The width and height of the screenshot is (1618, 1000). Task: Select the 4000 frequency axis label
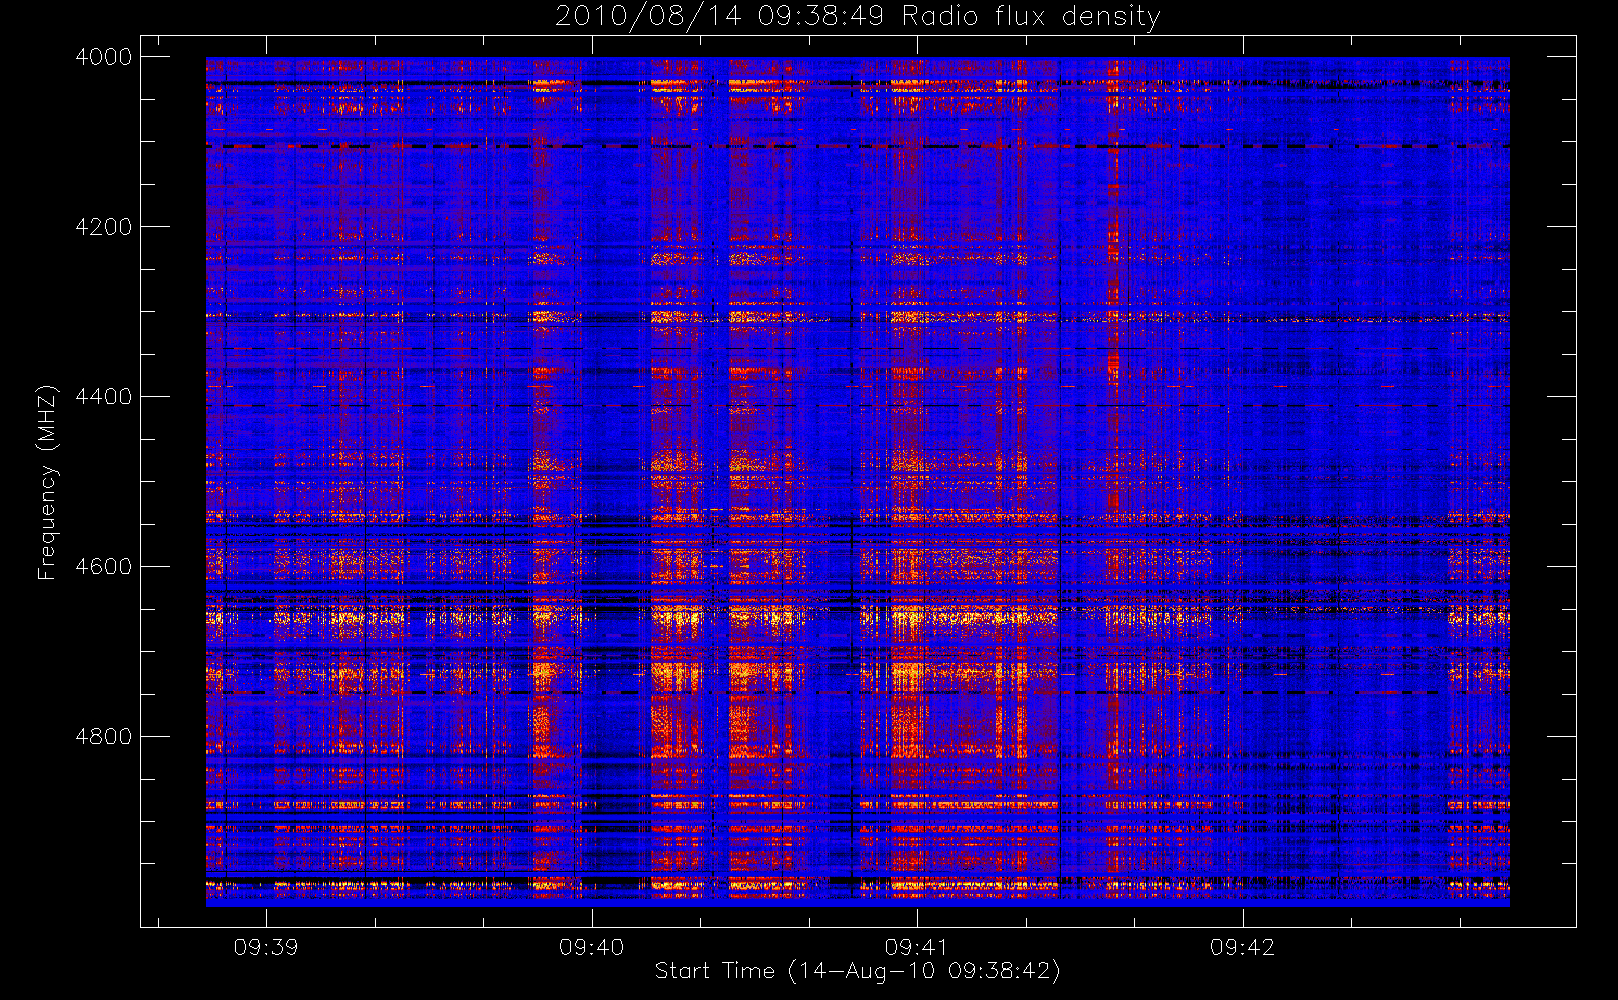[104, 57]
